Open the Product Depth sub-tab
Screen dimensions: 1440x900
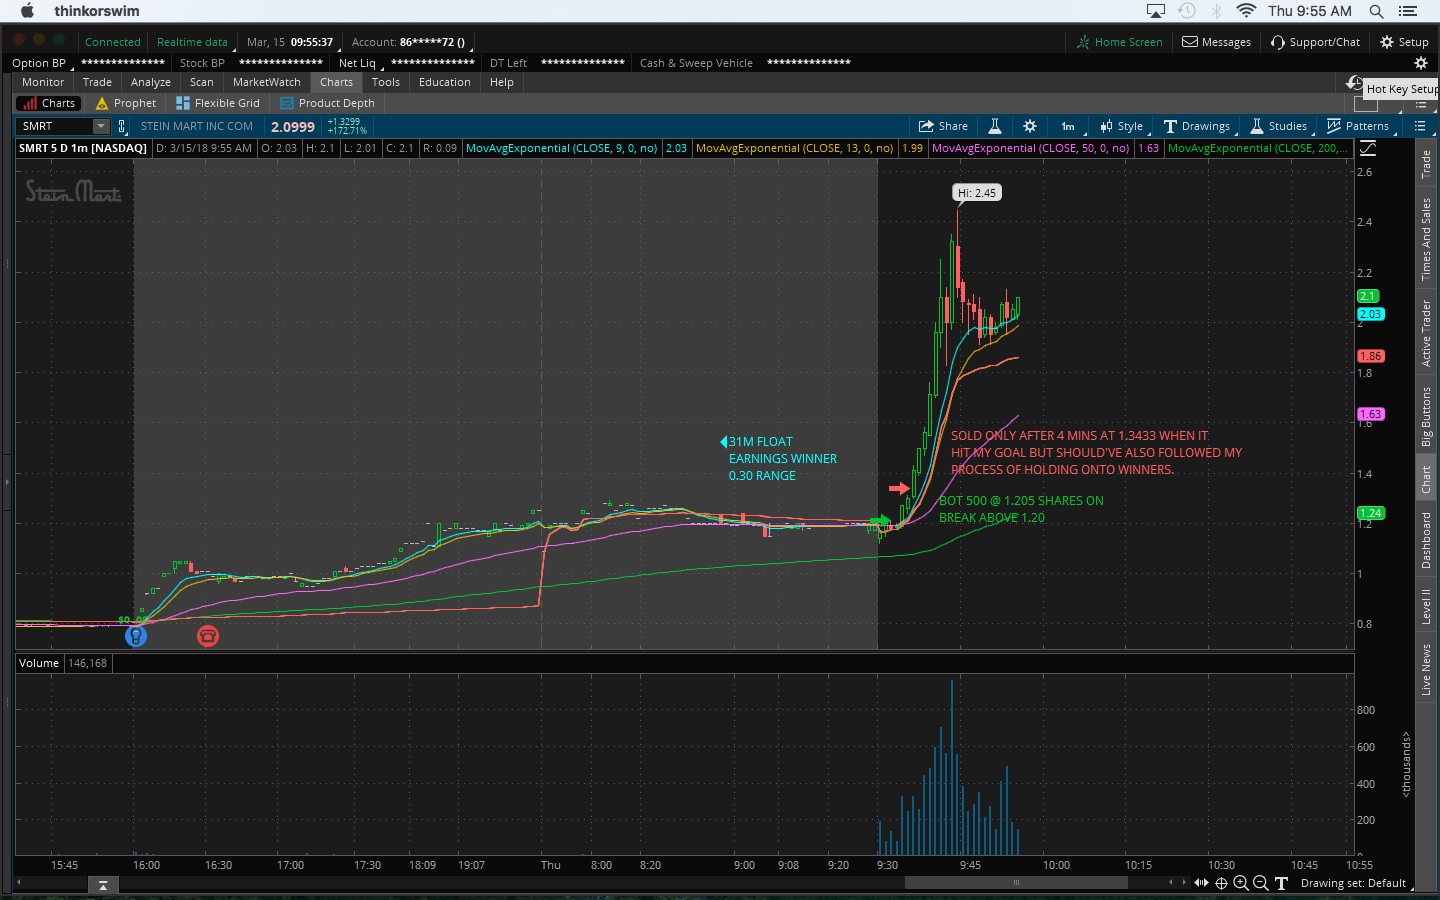328,103
